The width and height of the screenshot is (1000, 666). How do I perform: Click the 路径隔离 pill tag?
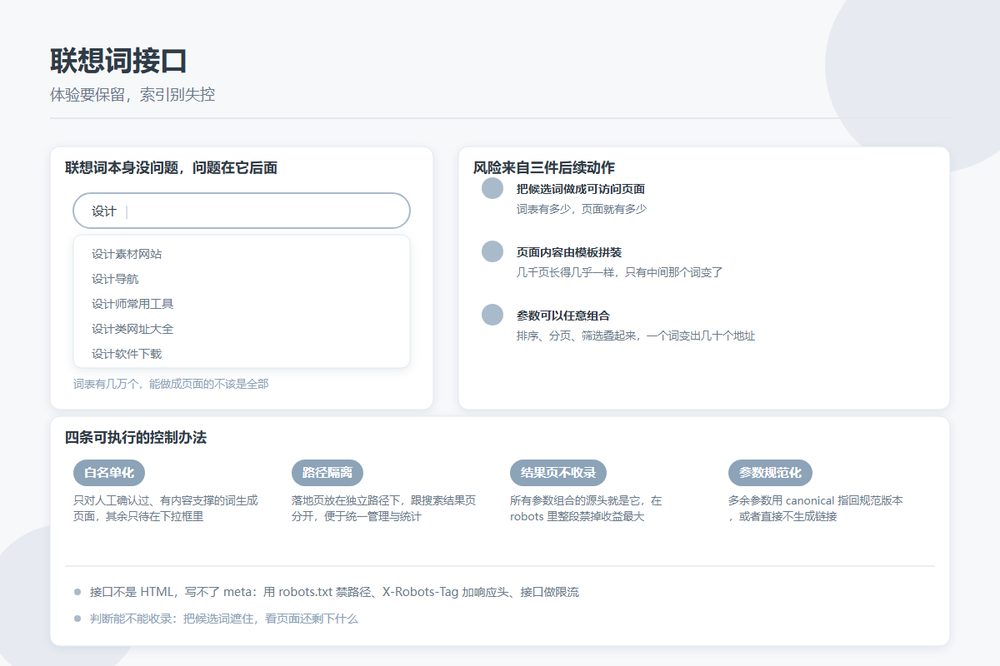pos(327,473)
